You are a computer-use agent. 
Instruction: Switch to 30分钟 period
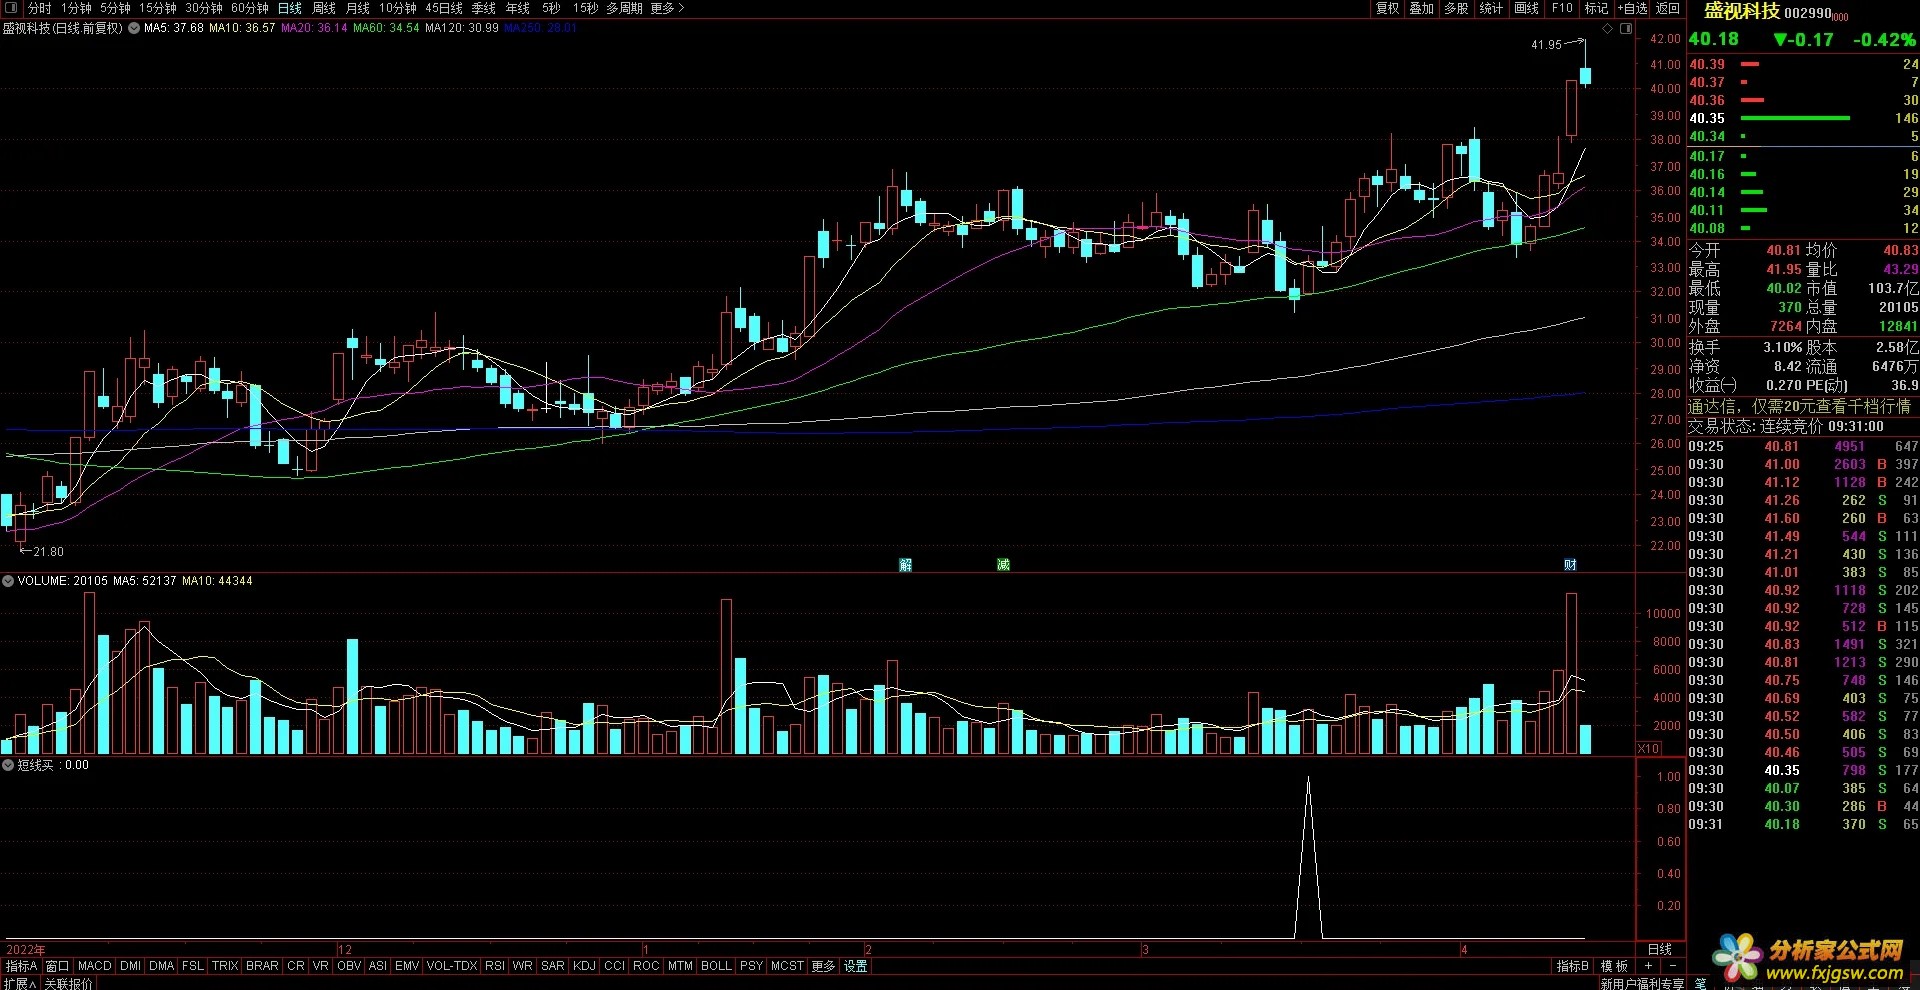204,8
